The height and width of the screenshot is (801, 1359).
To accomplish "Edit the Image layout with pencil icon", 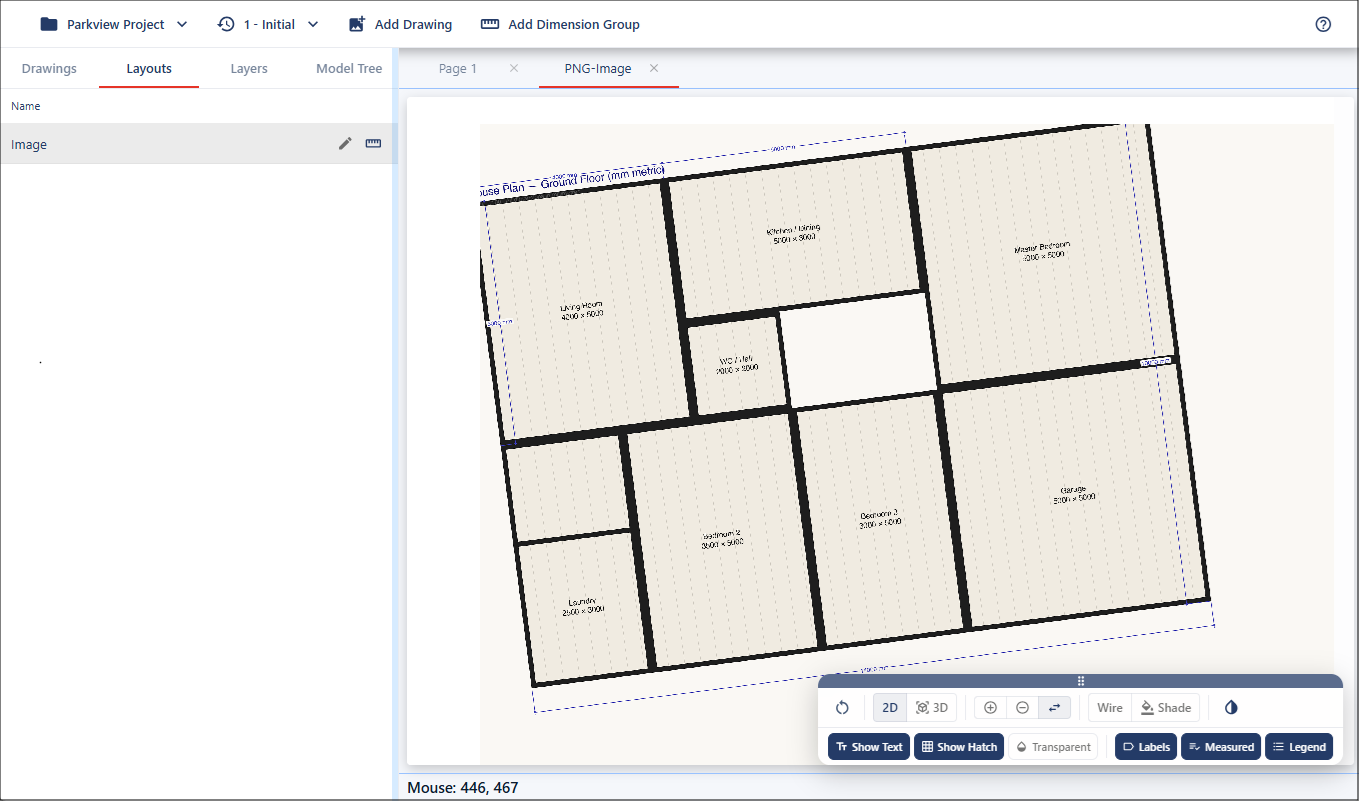I will tap(345, 144).
